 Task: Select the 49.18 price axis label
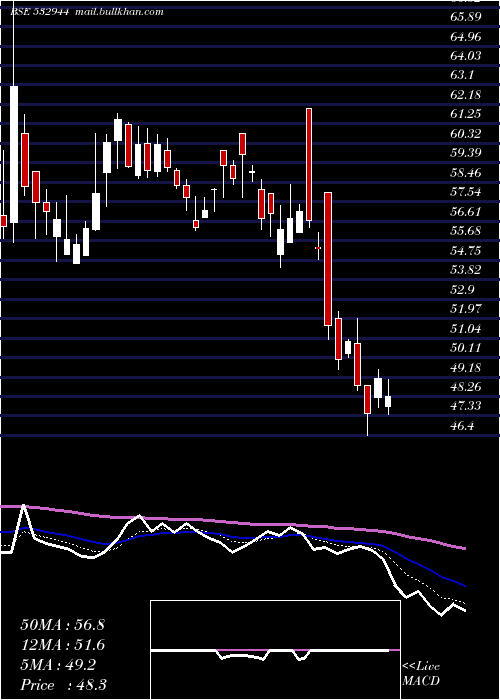click(466, 367)
